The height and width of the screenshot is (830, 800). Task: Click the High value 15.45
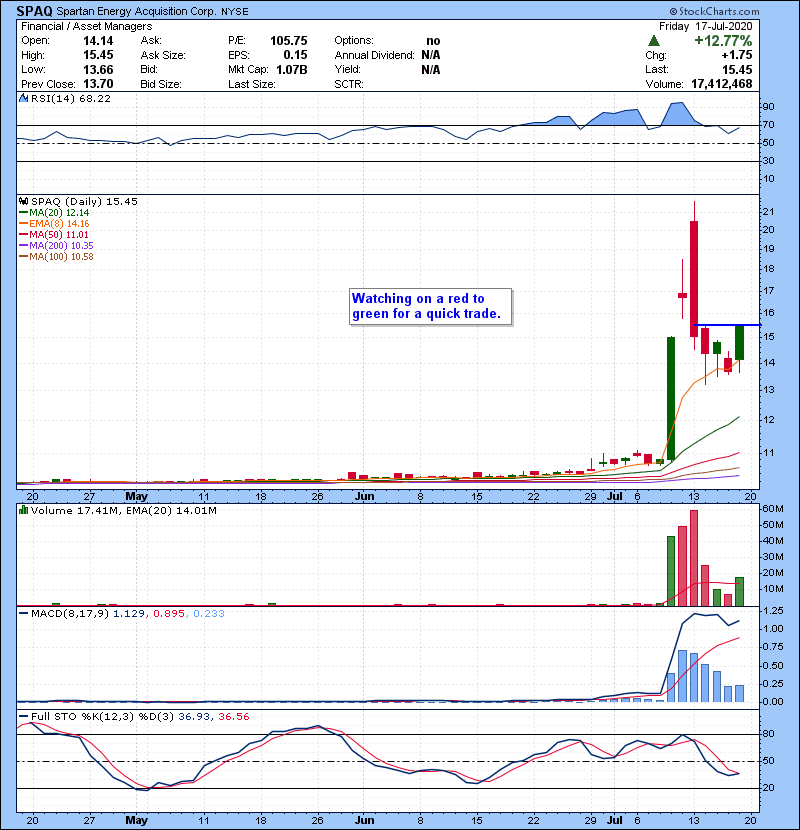(x=98, y=55)
